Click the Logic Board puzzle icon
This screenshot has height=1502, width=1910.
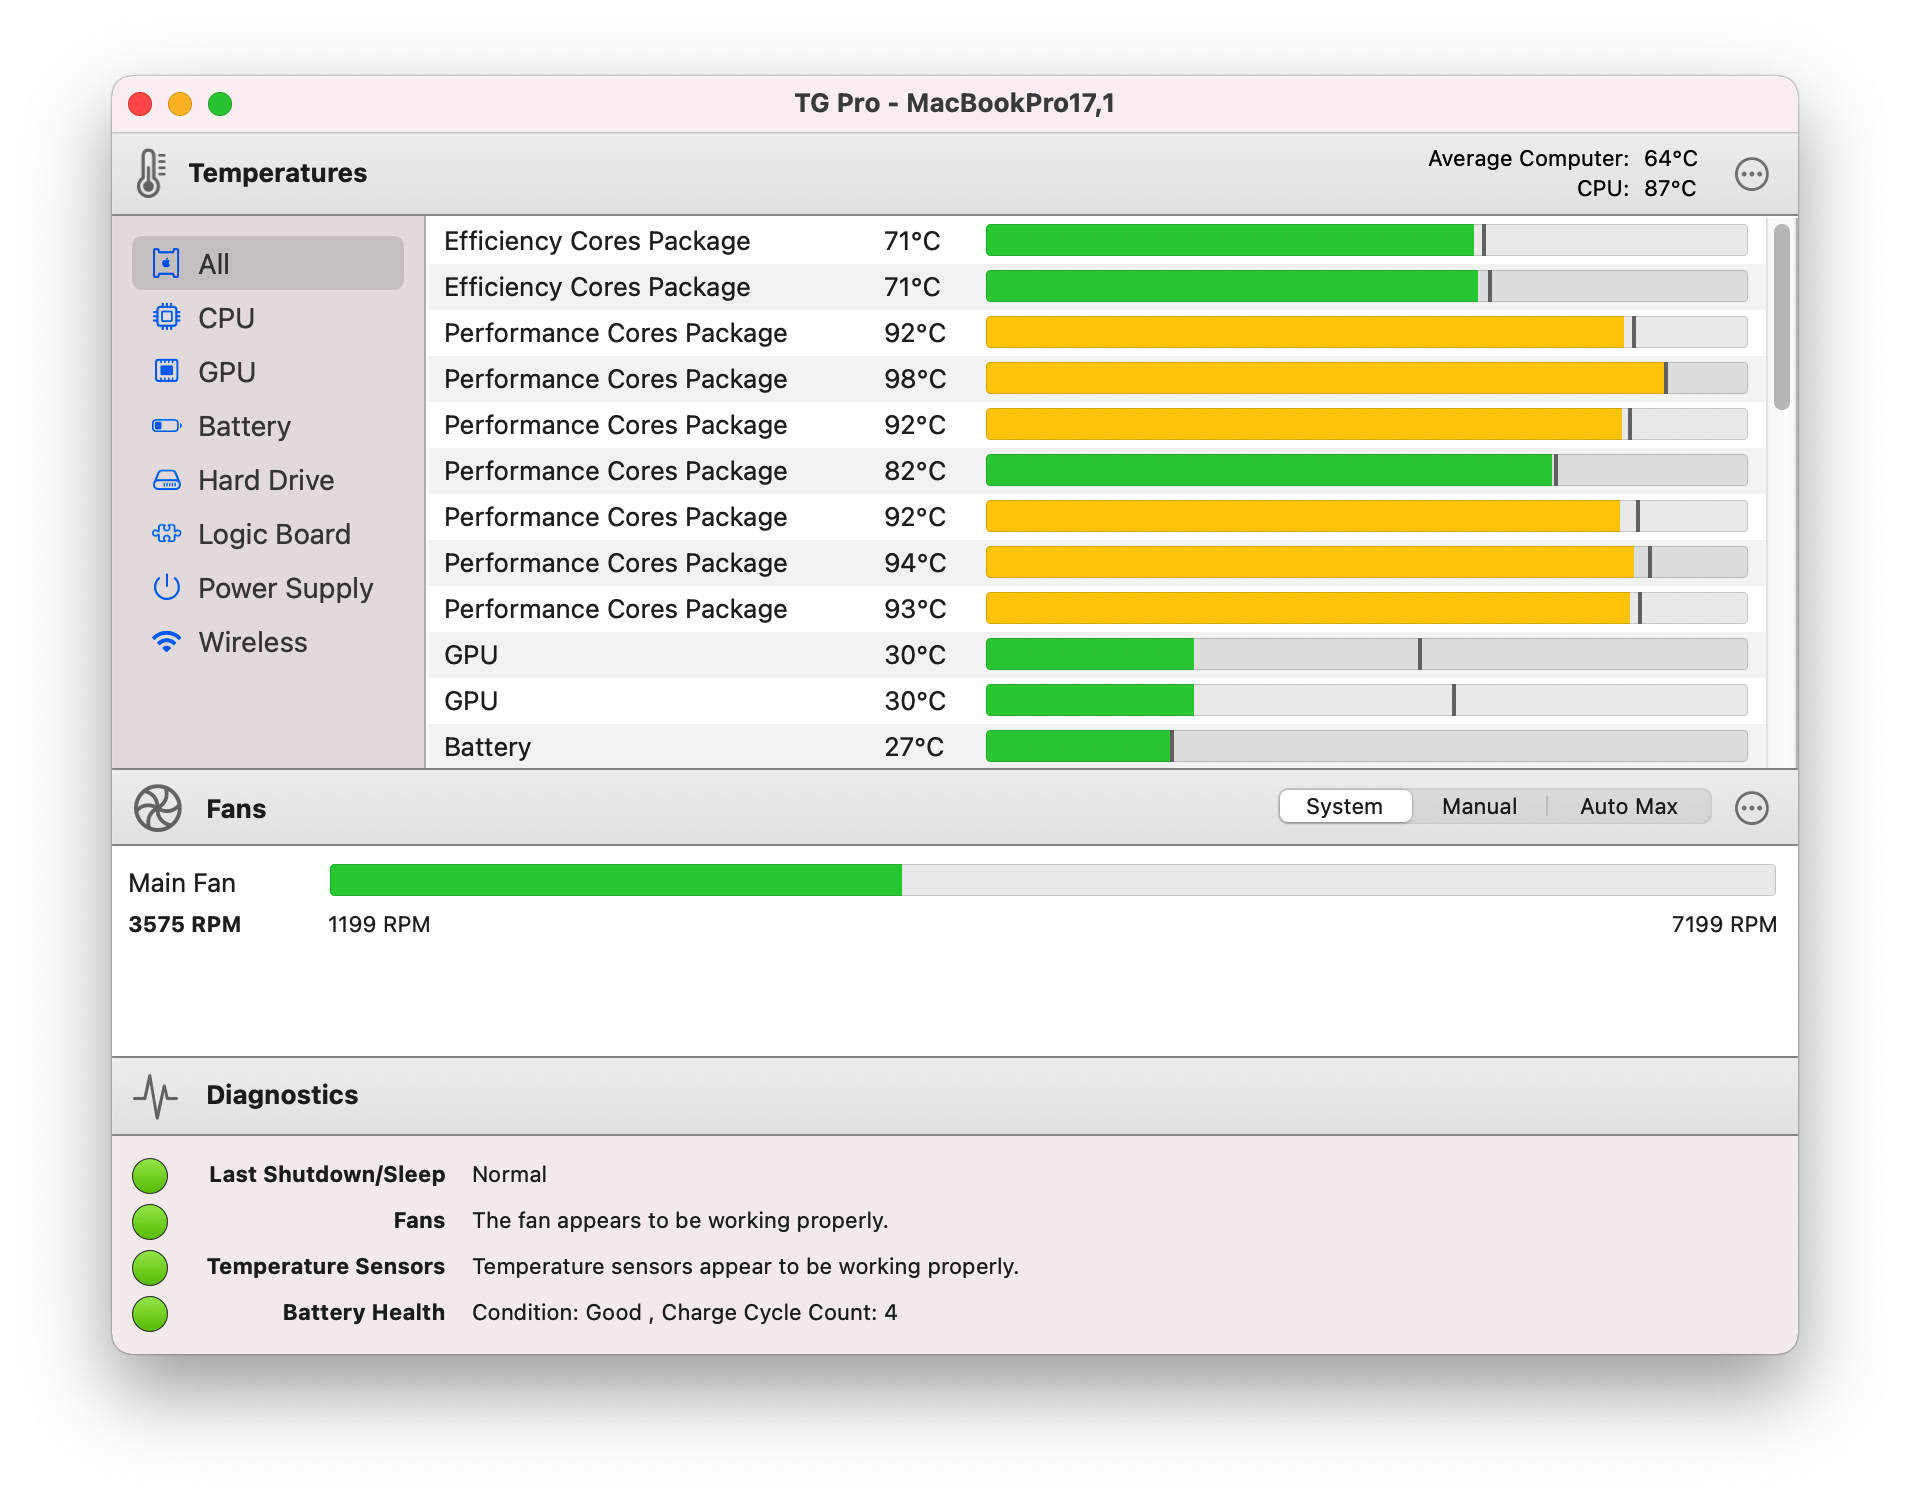pyautogui.click(x=166, y=534)
